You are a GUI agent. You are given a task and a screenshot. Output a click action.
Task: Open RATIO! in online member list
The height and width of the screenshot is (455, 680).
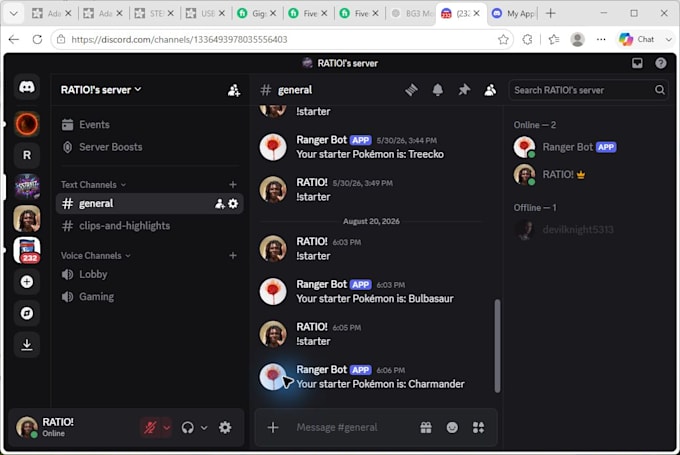pos(588,175)
